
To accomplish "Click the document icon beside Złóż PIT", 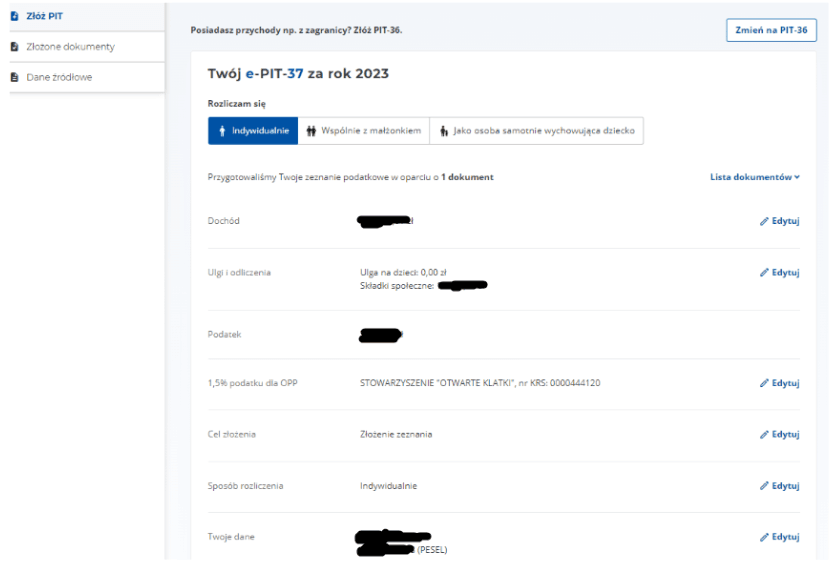I will click(13, 16).
